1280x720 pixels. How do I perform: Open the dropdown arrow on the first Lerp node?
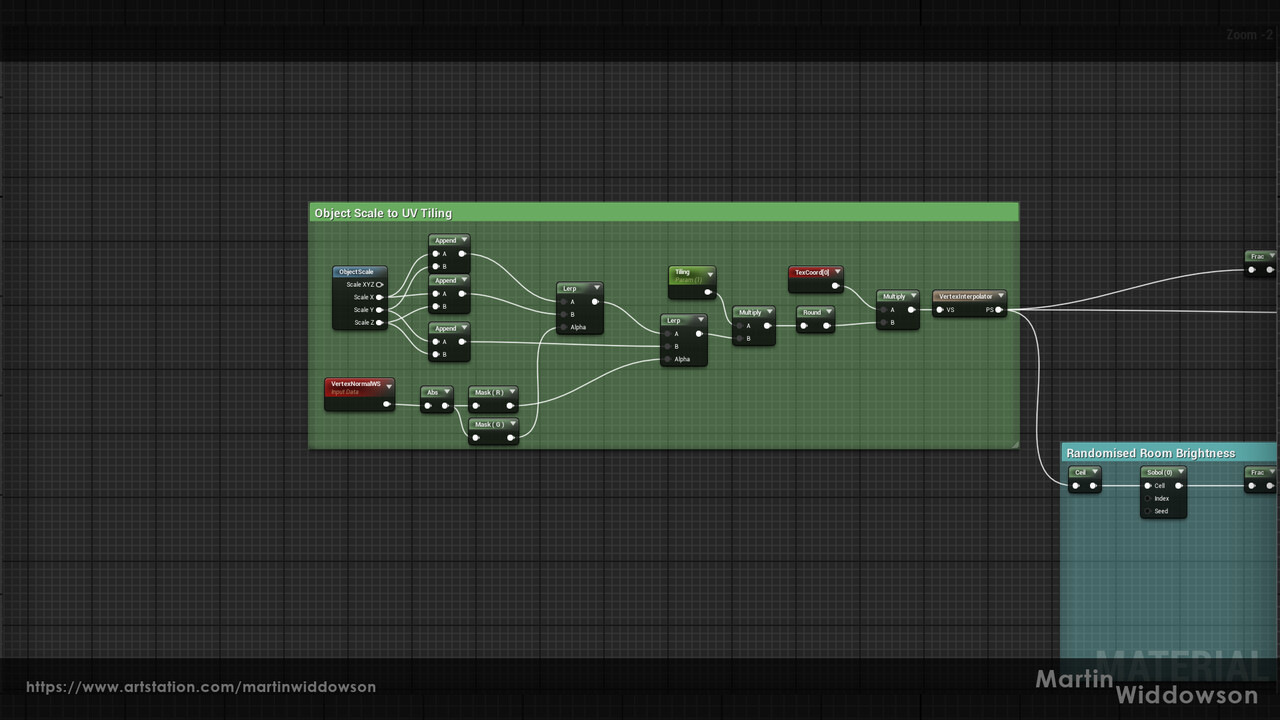[599, 288]
